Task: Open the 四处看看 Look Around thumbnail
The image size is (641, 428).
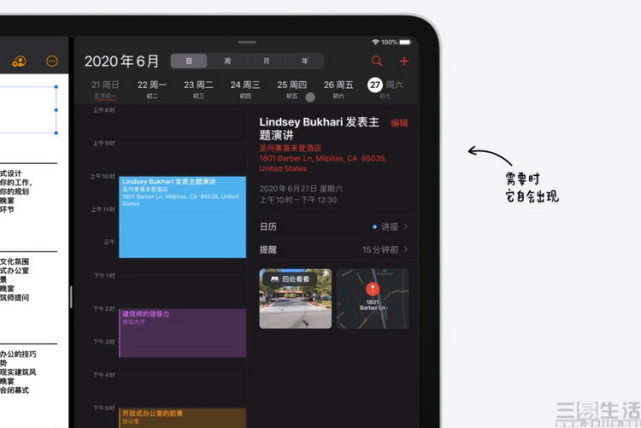Action: (x=295, y=299)
